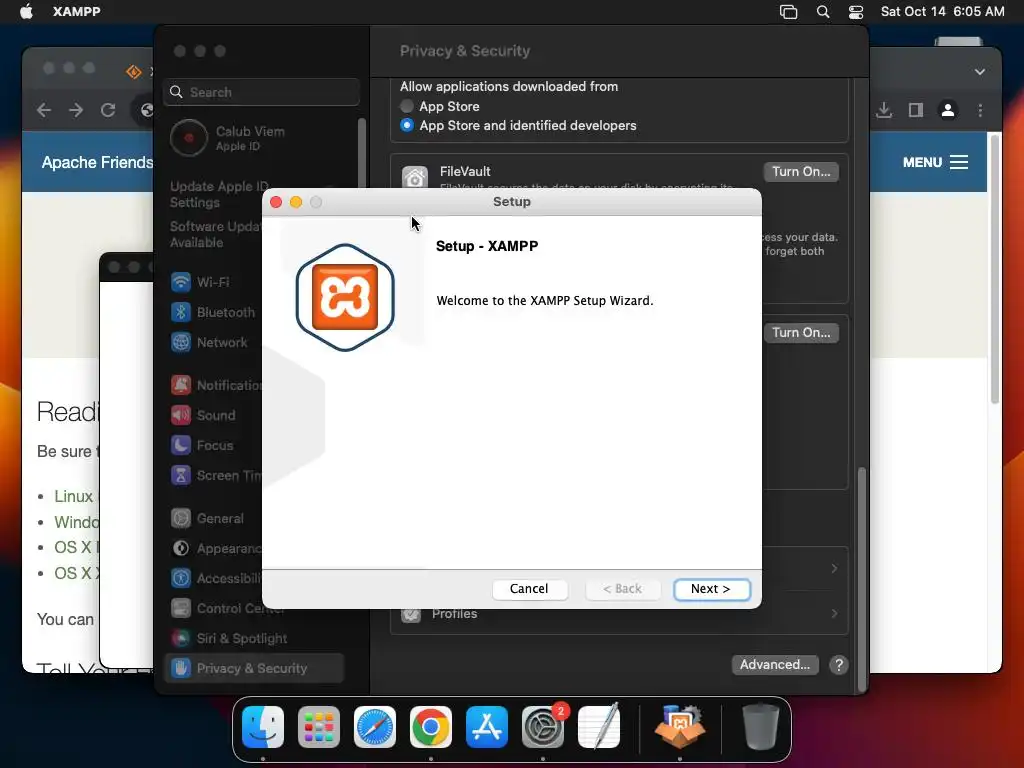This screenshot has width=1024, height=768.
Task: Click browser page vertical scrollbar
Action: point(995,269)
